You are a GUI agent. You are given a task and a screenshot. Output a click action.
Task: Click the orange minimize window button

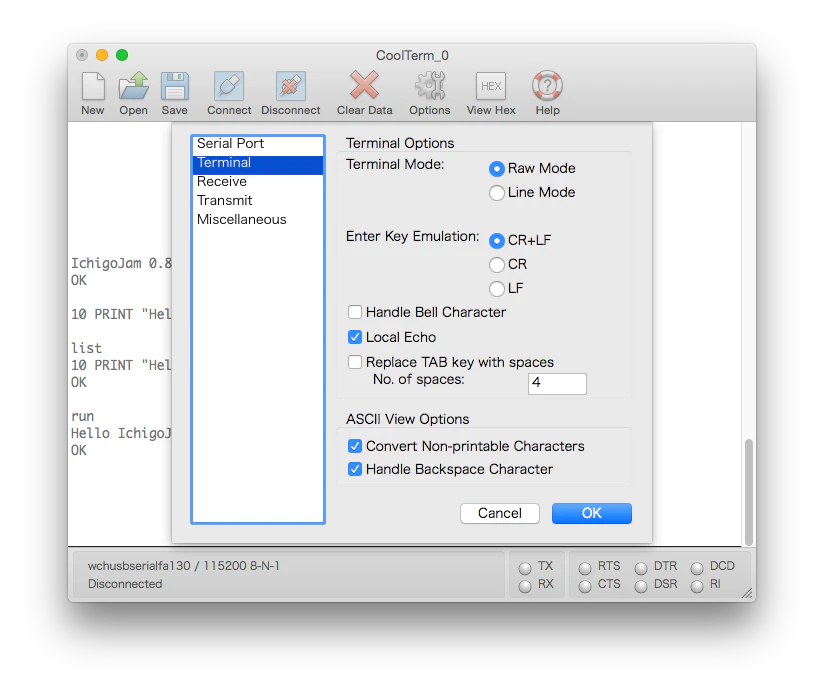pyautogui.click(x=102, y=55)
